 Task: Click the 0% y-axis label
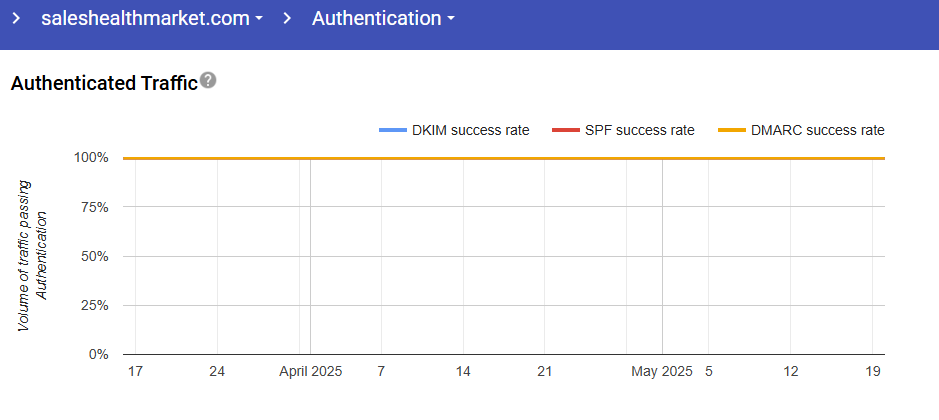[x=97, y=354]
